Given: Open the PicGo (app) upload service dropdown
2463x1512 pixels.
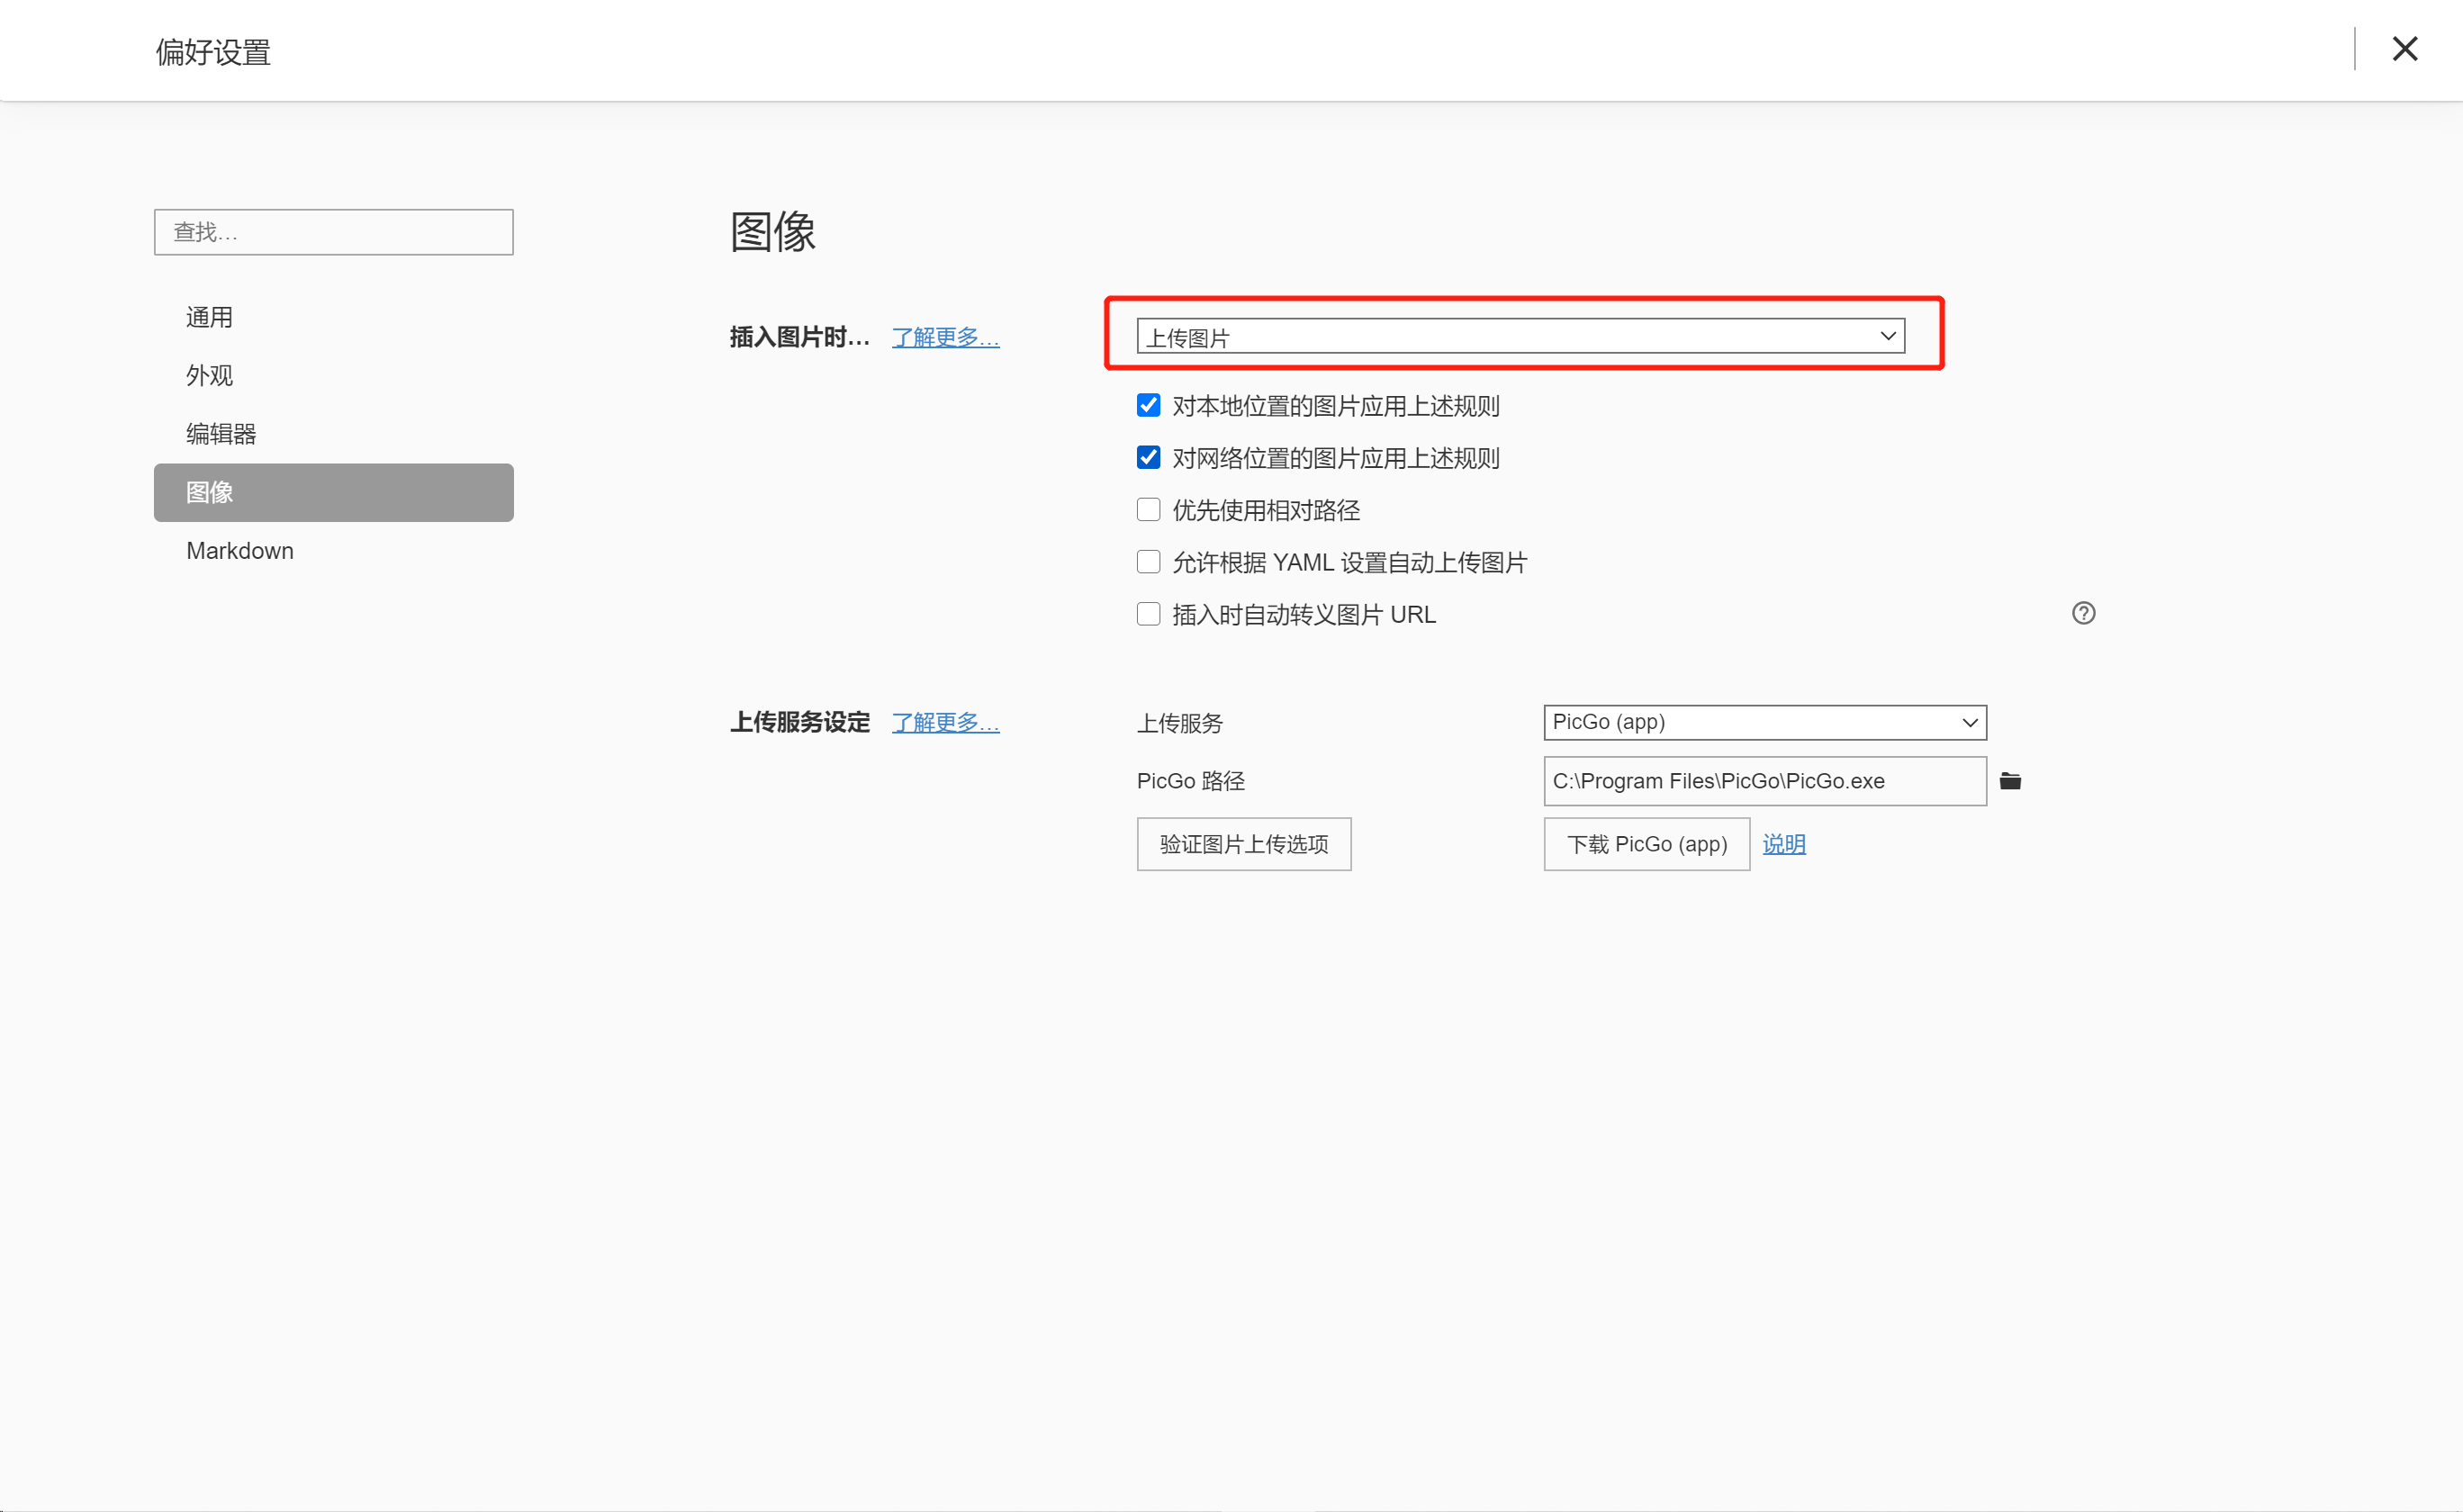Looking at the screenshot, I should pyautogui.click(x=1764, y=722).
